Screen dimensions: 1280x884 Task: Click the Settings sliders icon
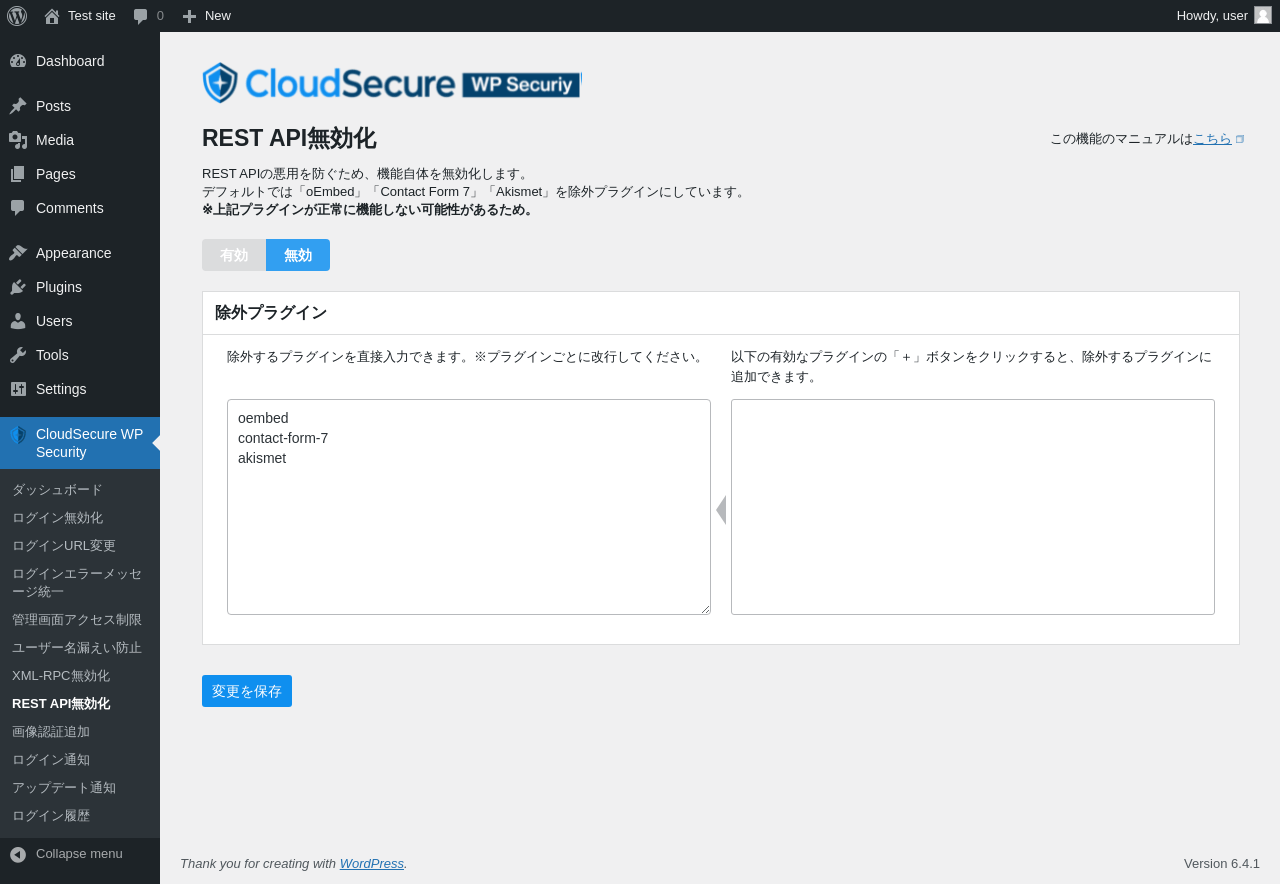click(18, 389)
